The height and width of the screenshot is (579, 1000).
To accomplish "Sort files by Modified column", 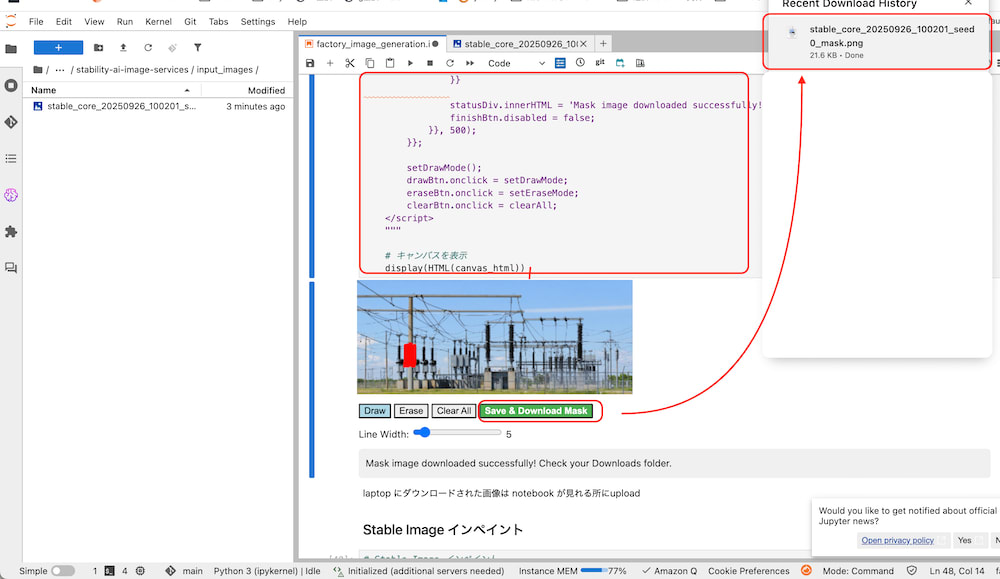I will click(247, 90).
